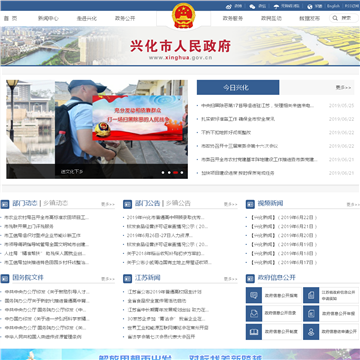Open 政务服务 navigation menu
The image size is (360, 360).
click(233, 18)
